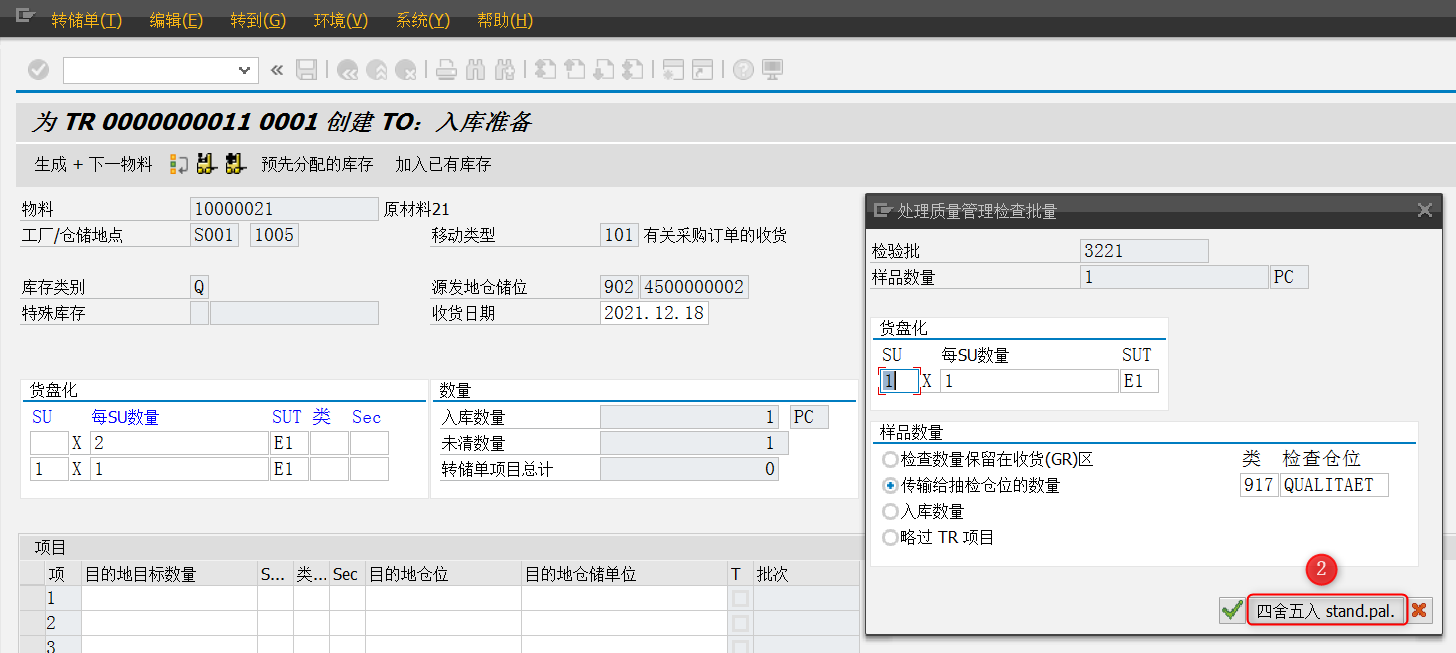The width and height of the screenshot is (1456, 653).
Task: Confirm the dialog with the green checkmark
Action: pos(1231,610)
